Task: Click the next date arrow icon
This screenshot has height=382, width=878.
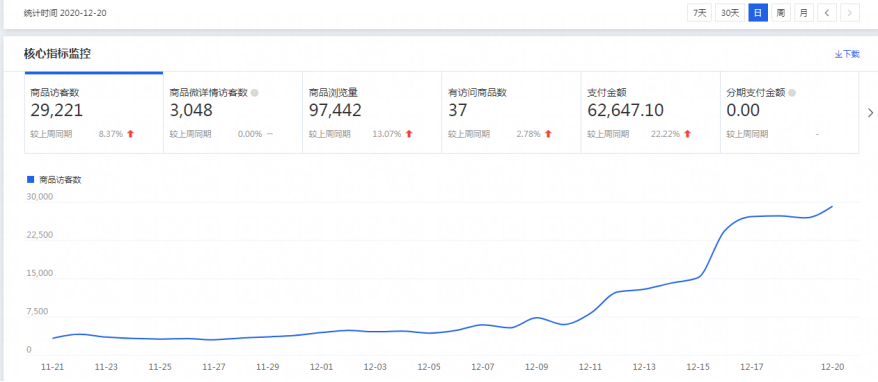Action: (x=850, y=13)
